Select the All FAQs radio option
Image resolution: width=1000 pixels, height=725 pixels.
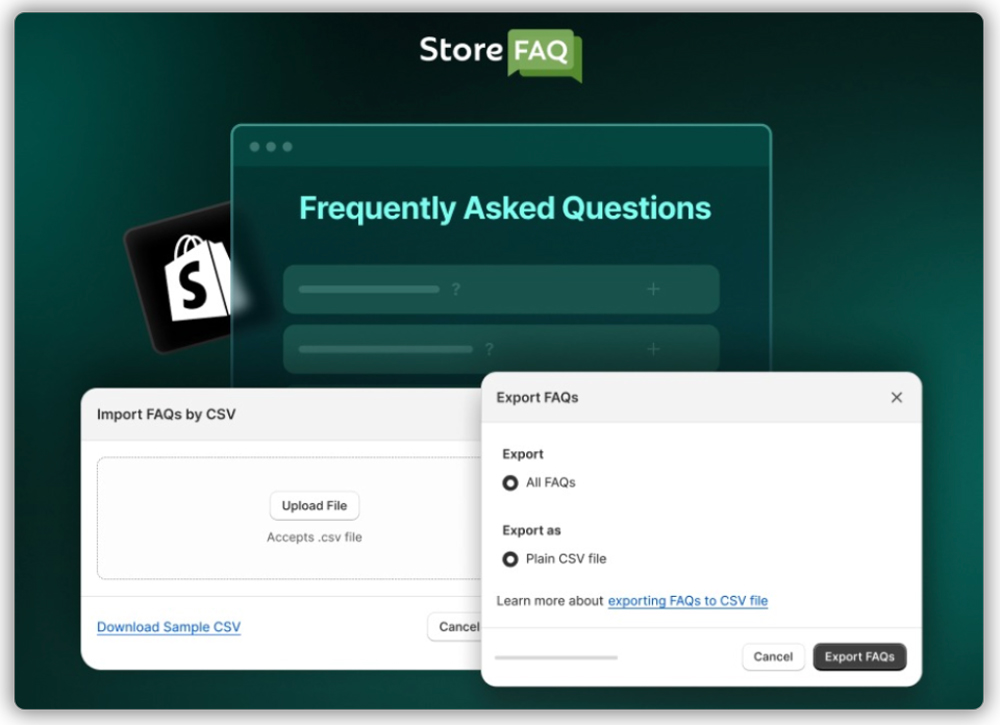tap(510, 483)
